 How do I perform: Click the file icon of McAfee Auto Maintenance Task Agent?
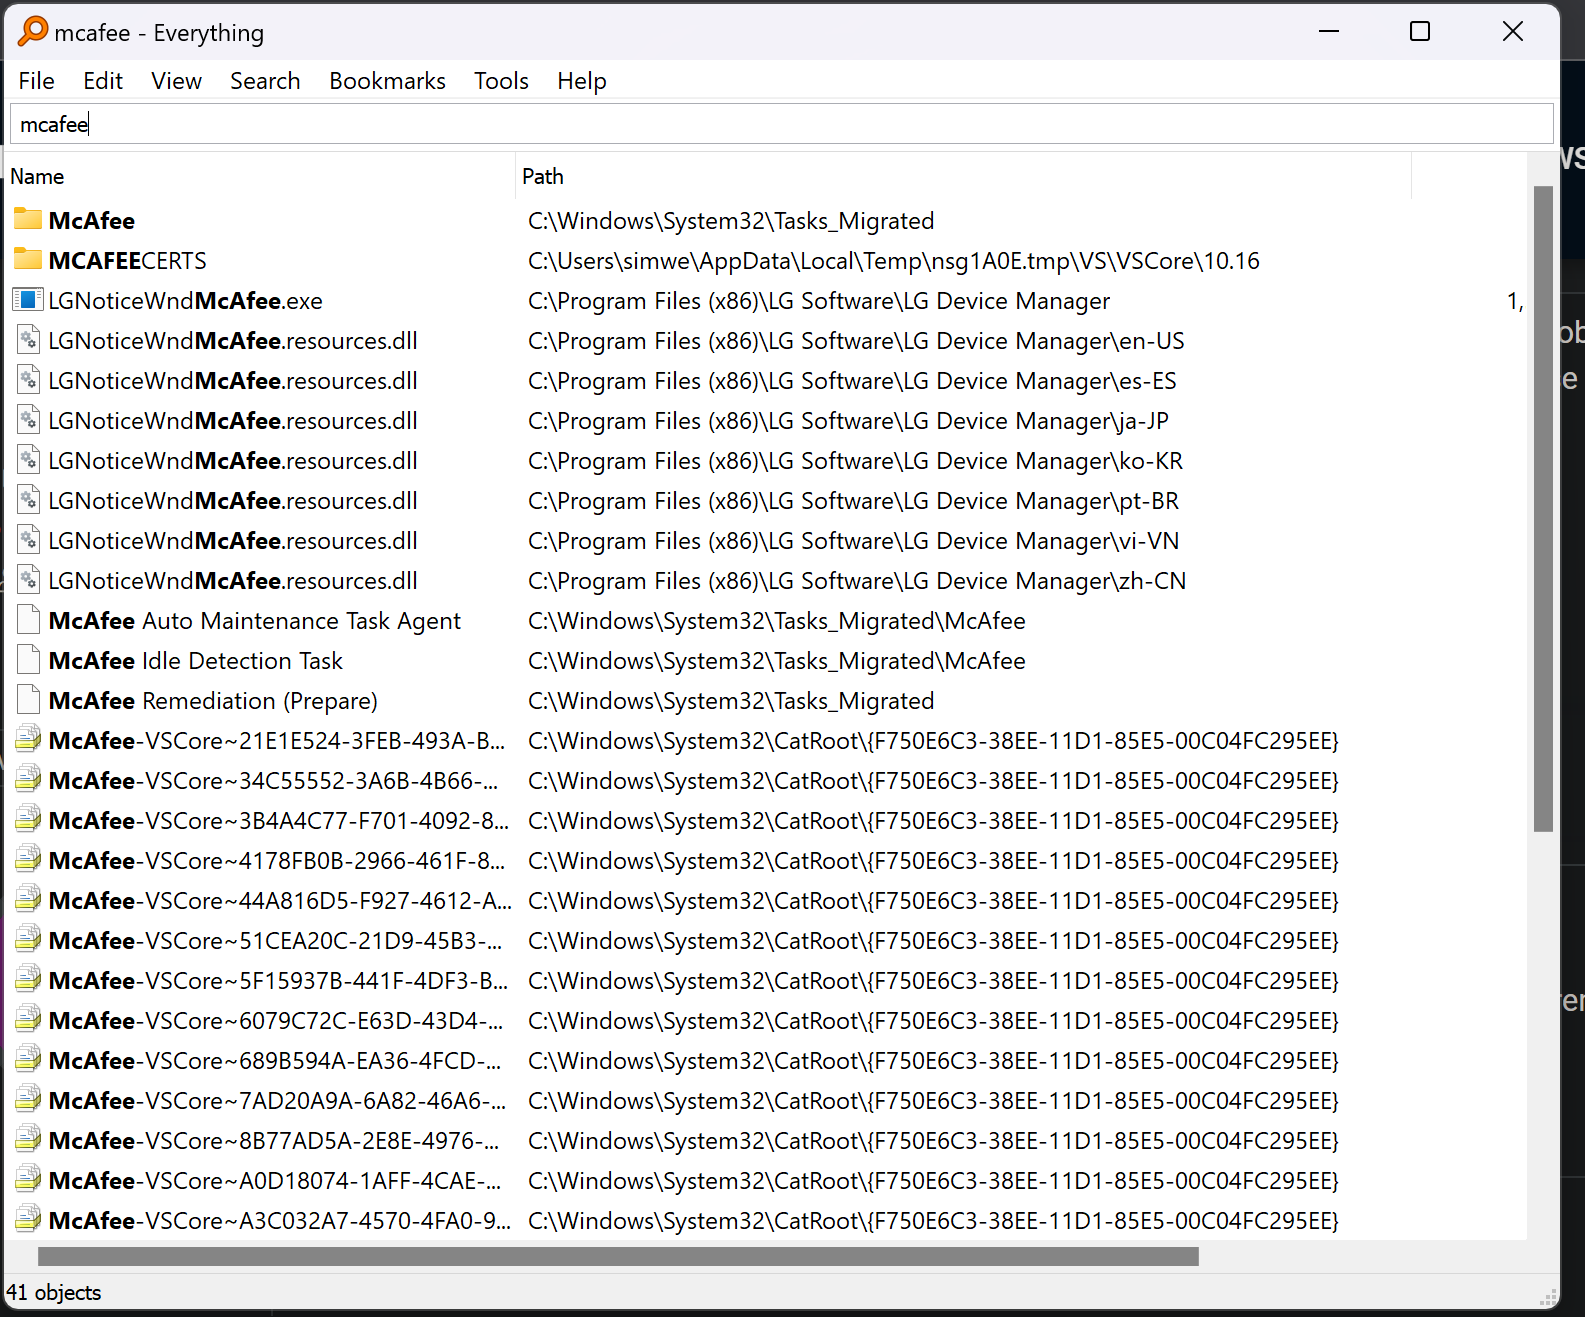(x=28, y=619)
